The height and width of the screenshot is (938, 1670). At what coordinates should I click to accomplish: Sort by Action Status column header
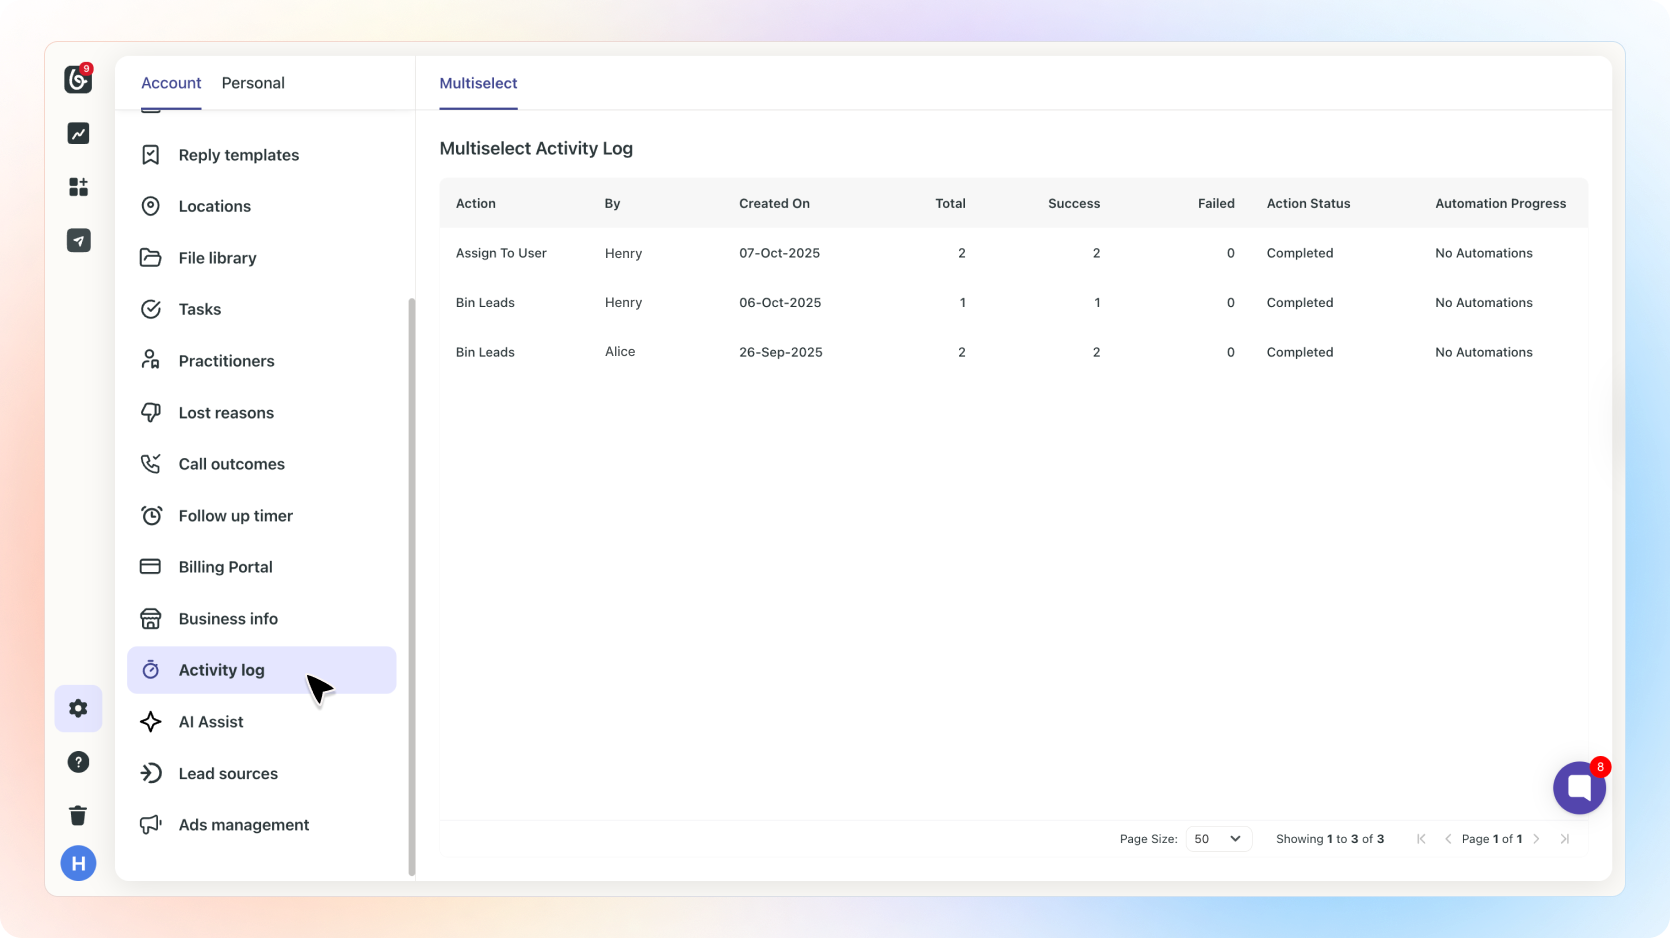1309,203
